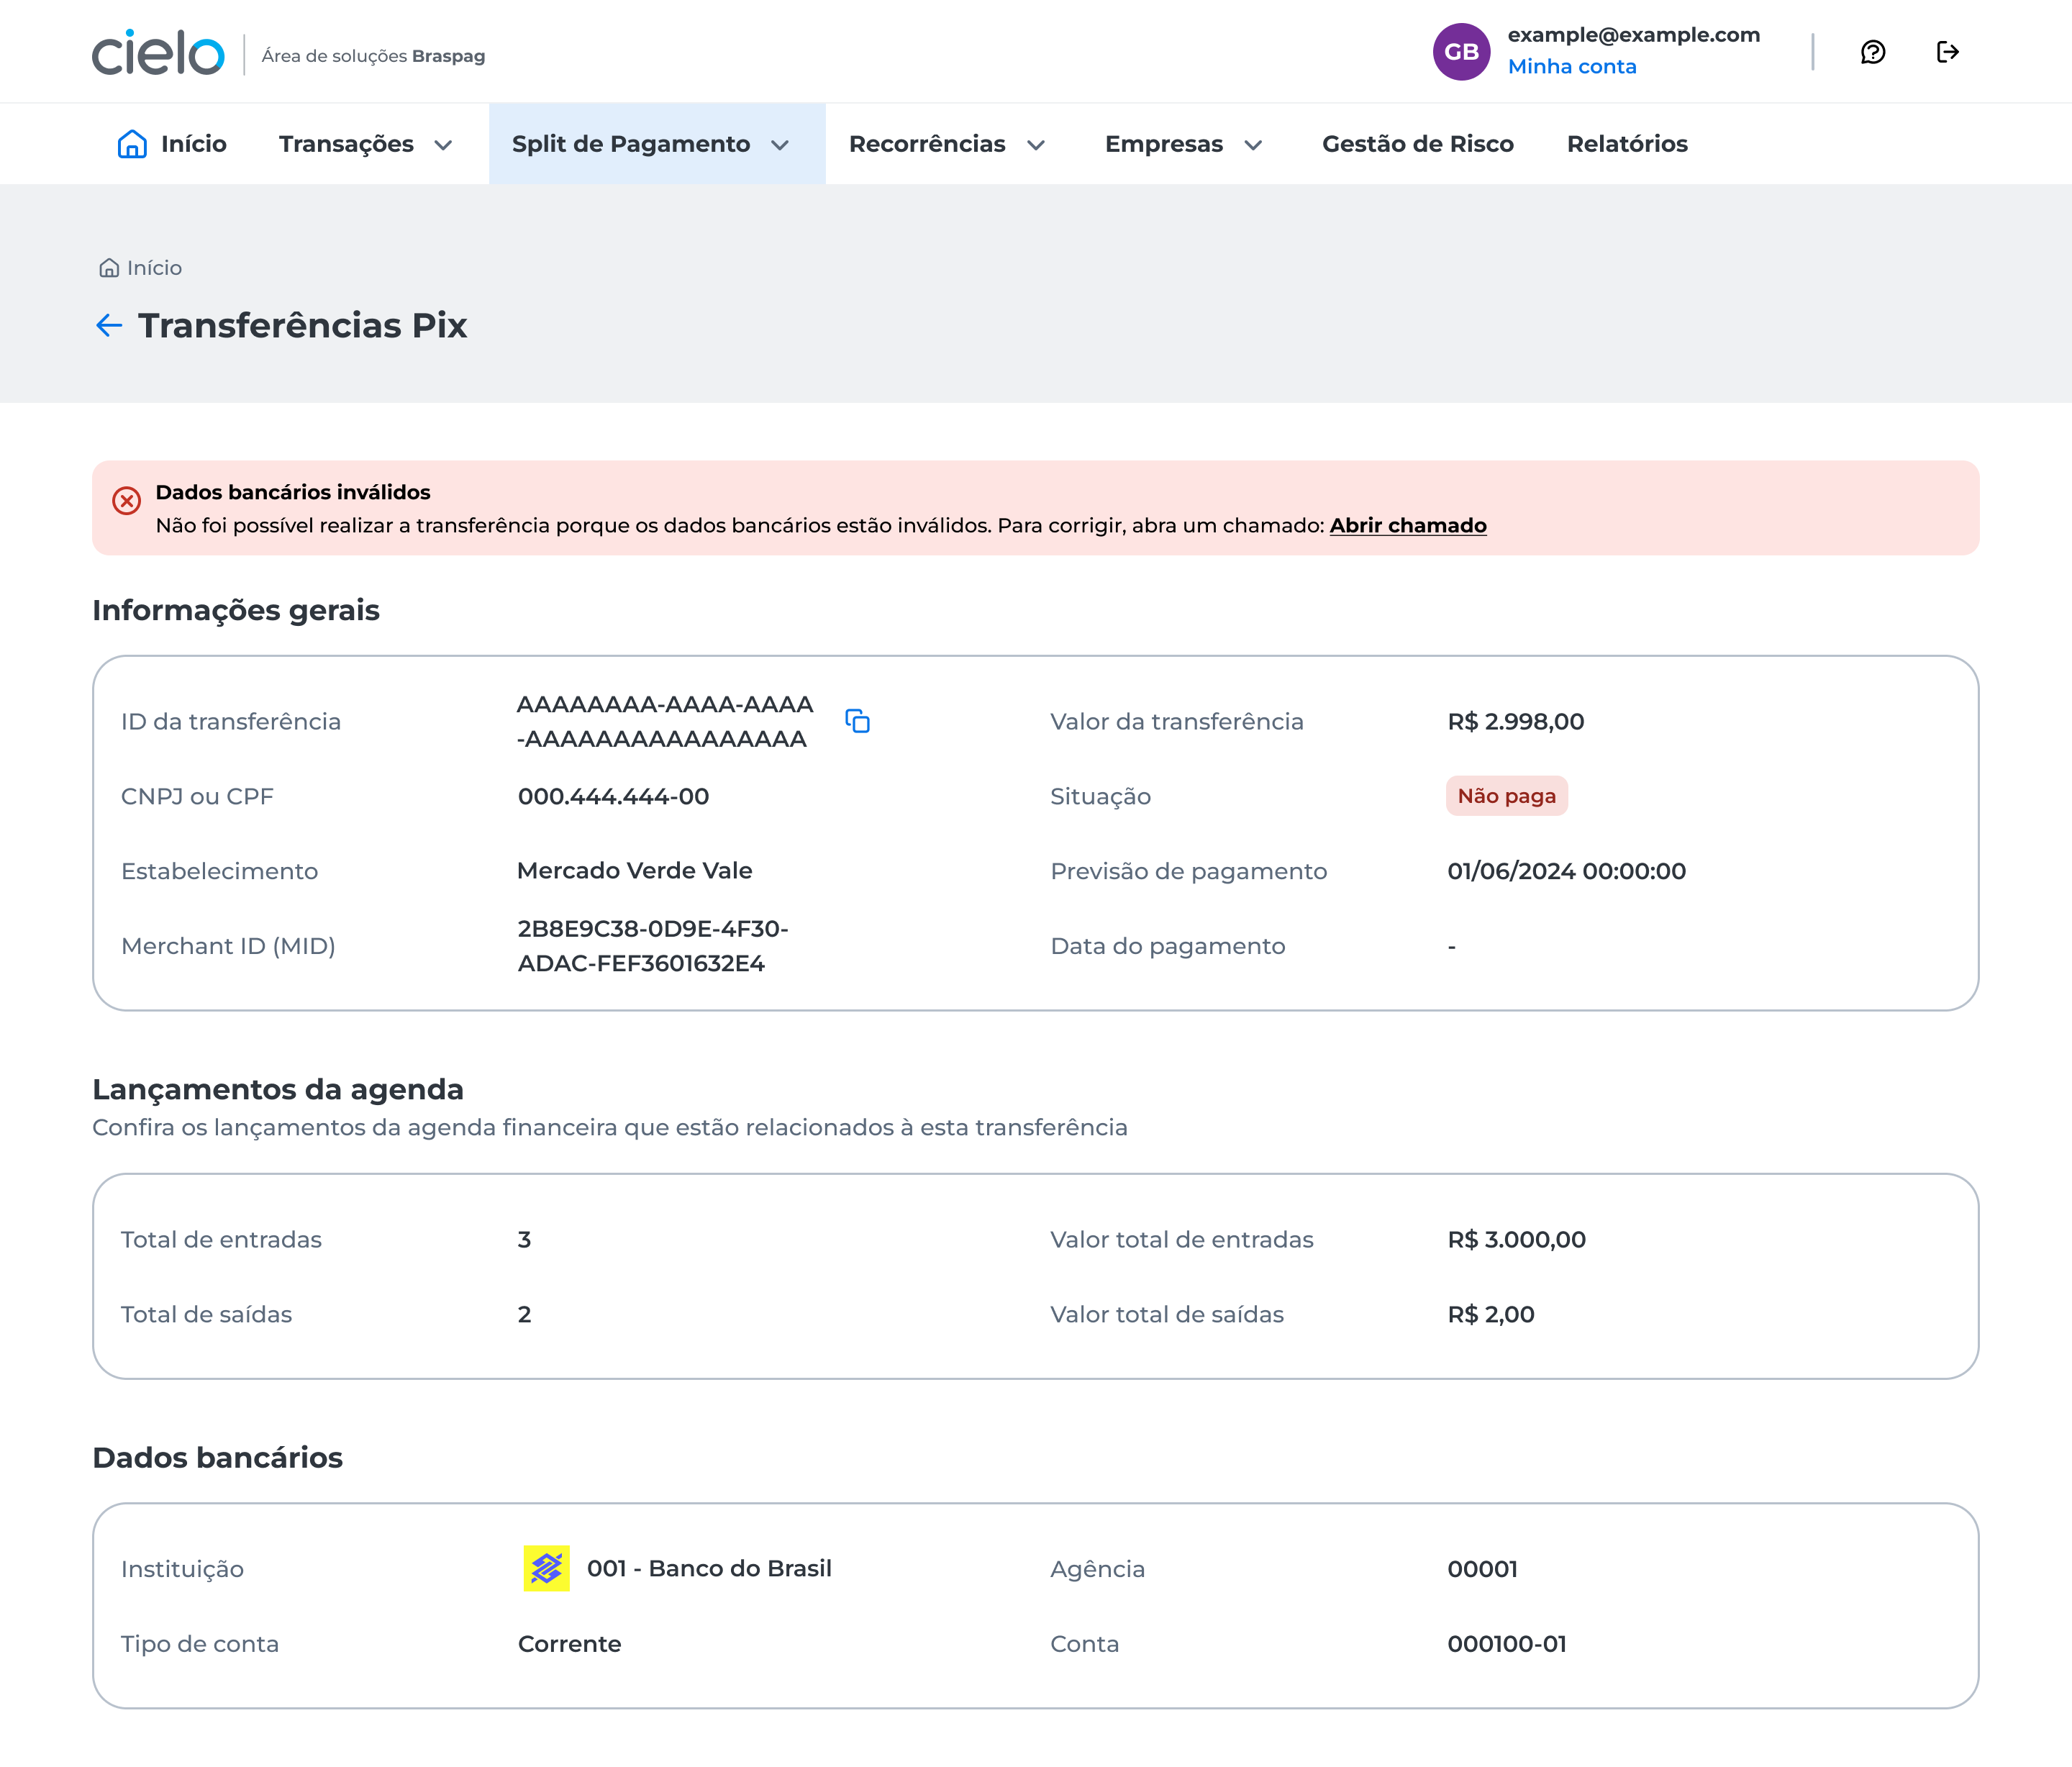Expand the Transações chevron
Viewport: 2072px width, 1767px height.
(x=443, y=145)
